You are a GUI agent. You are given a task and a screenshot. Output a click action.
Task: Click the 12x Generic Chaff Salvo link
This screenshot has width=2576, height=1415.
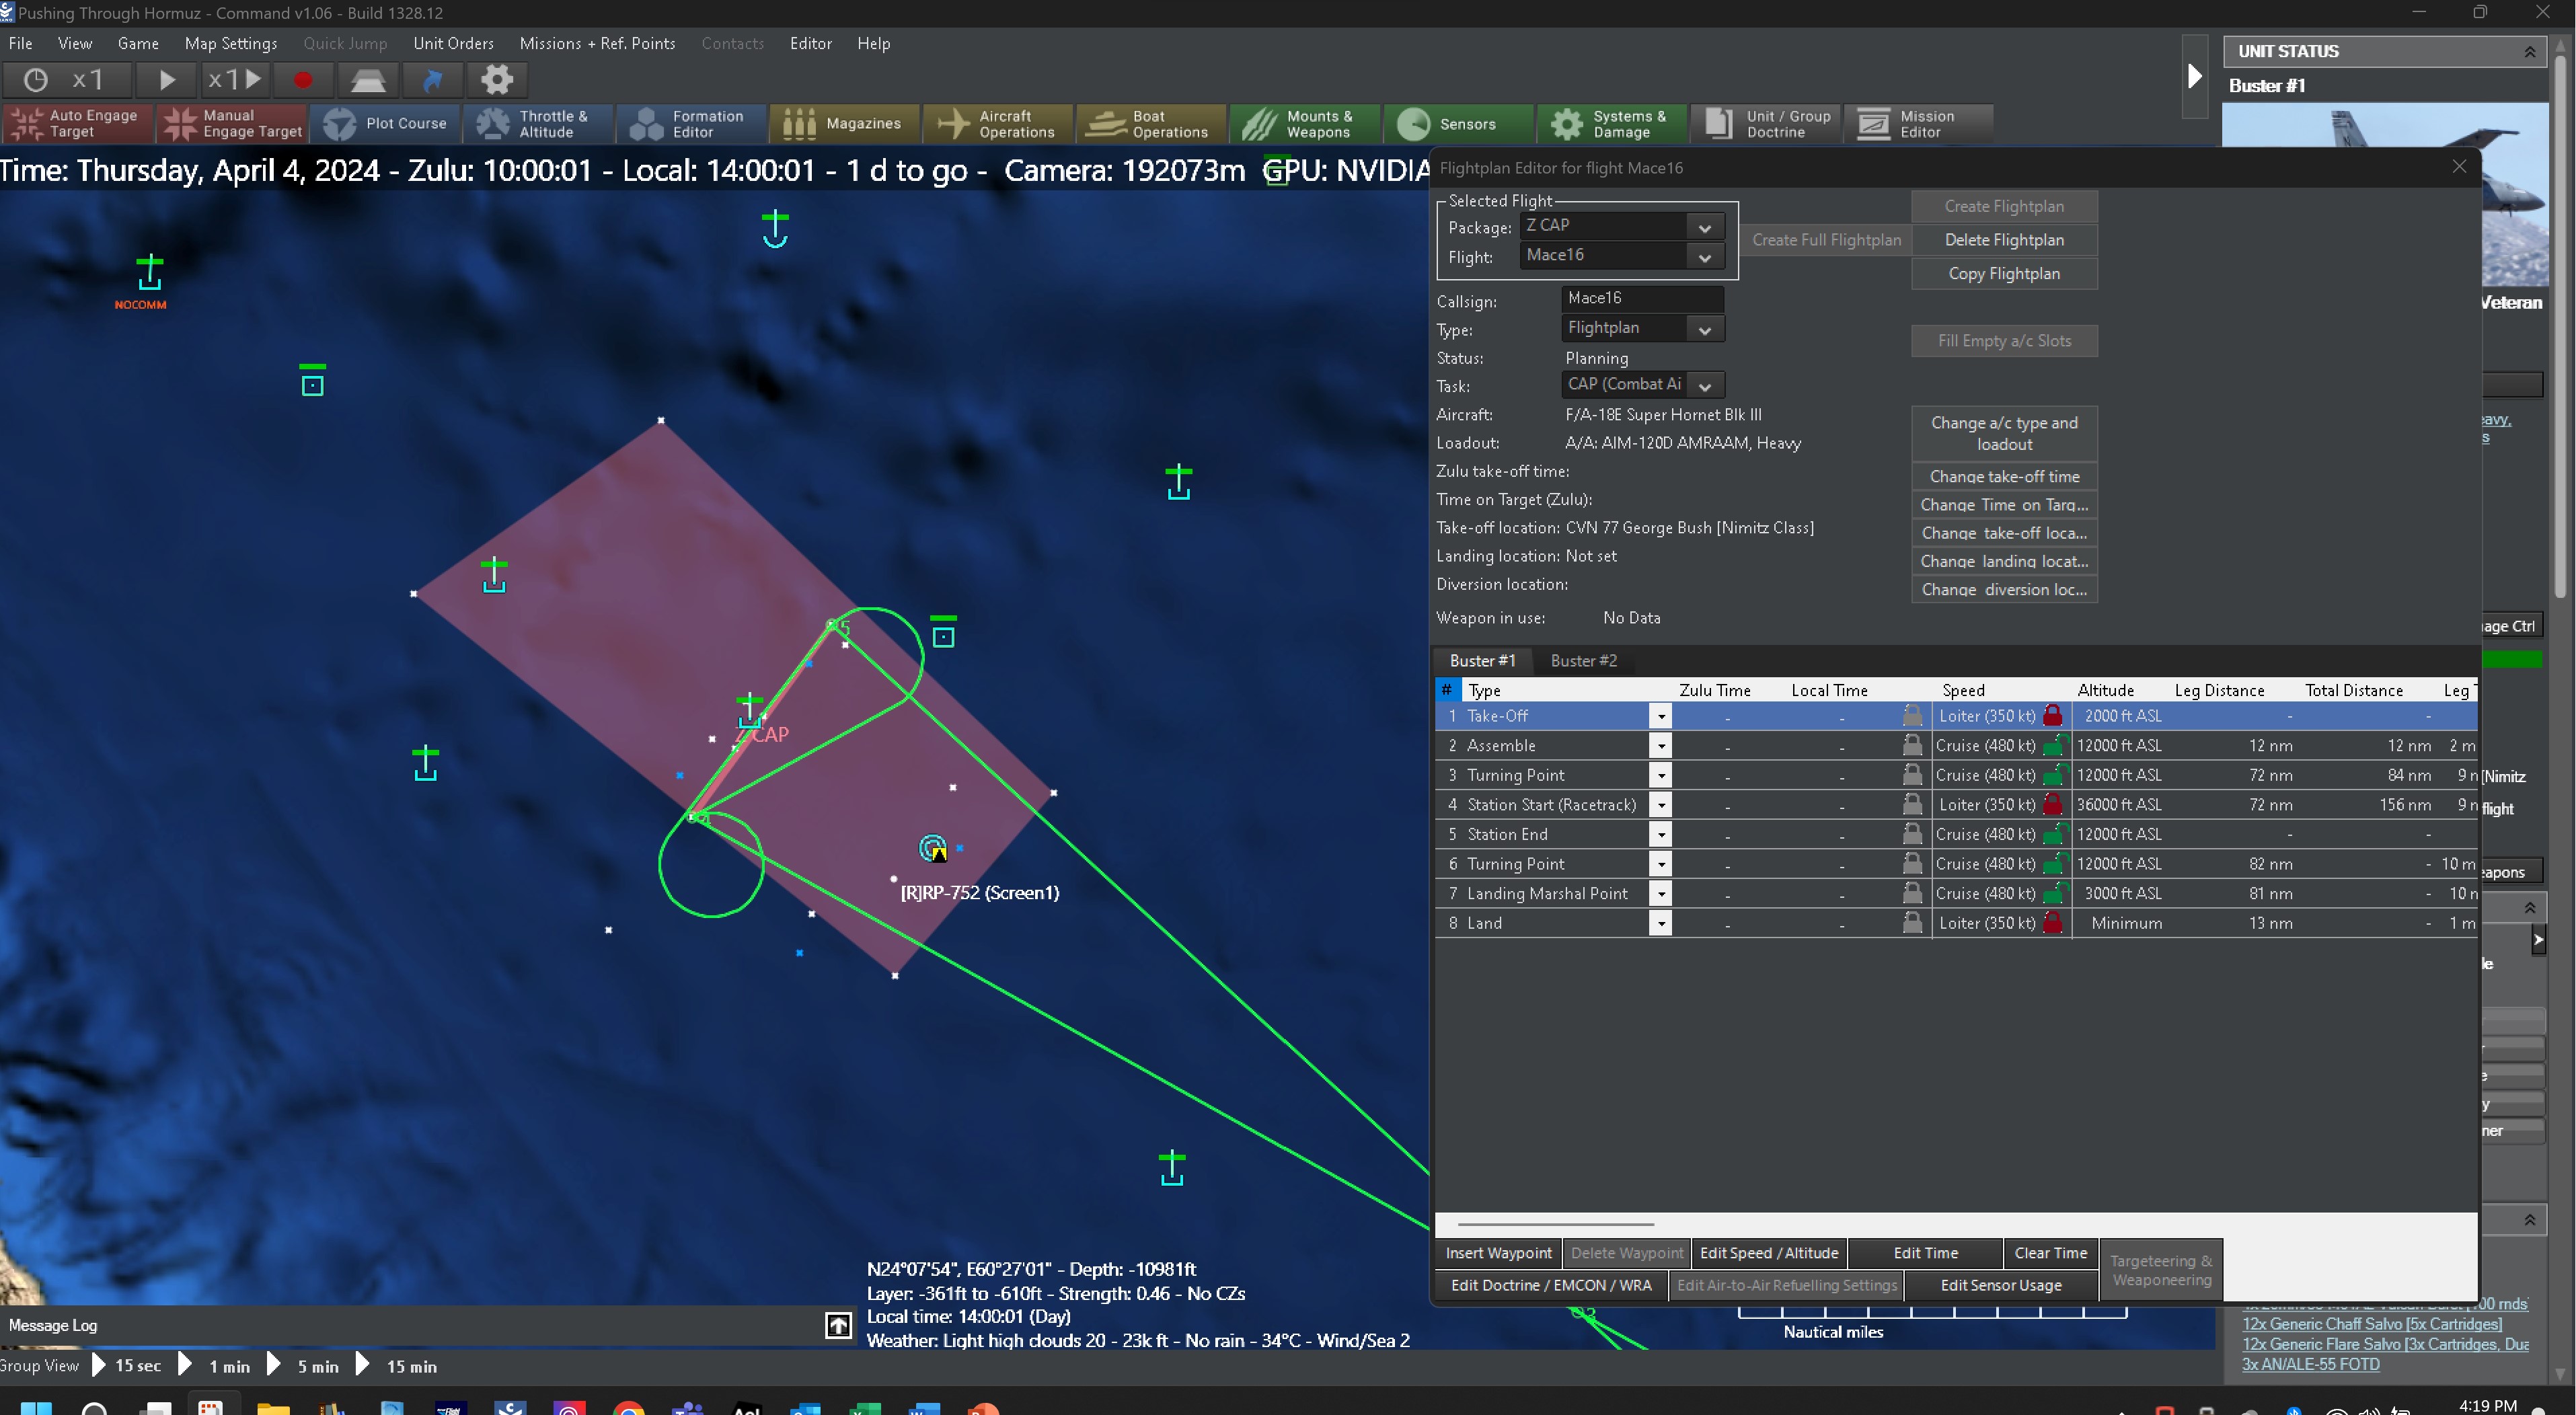(2371, 1324)
